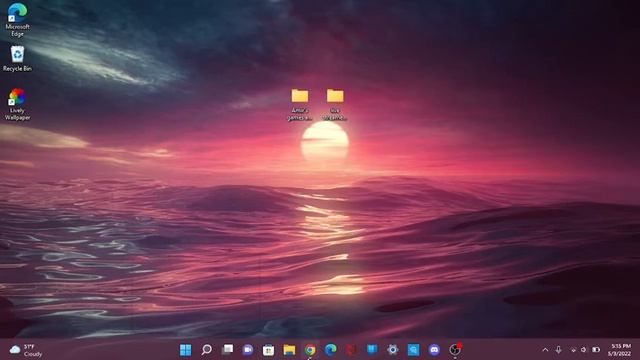The height and width of the screenshot is (360, 640).
Task: Open the blue square app right of Settings gear
Action: tap(413, 350)
